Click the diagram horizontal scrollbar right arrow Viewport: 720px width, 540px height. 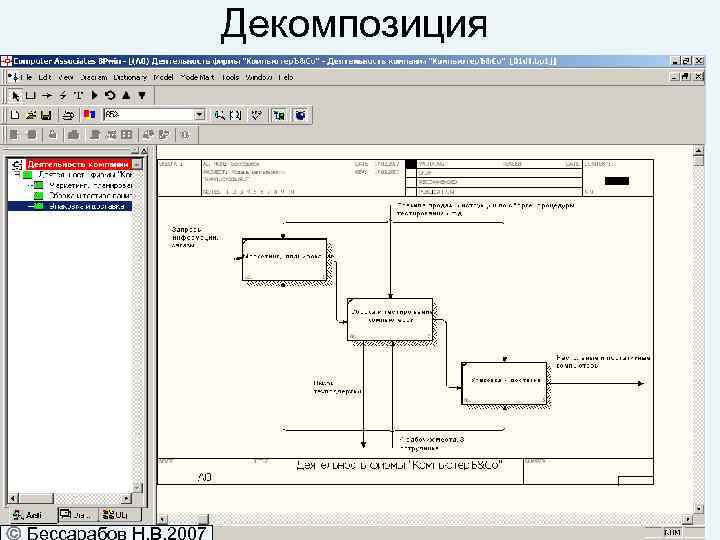[688, 519]
